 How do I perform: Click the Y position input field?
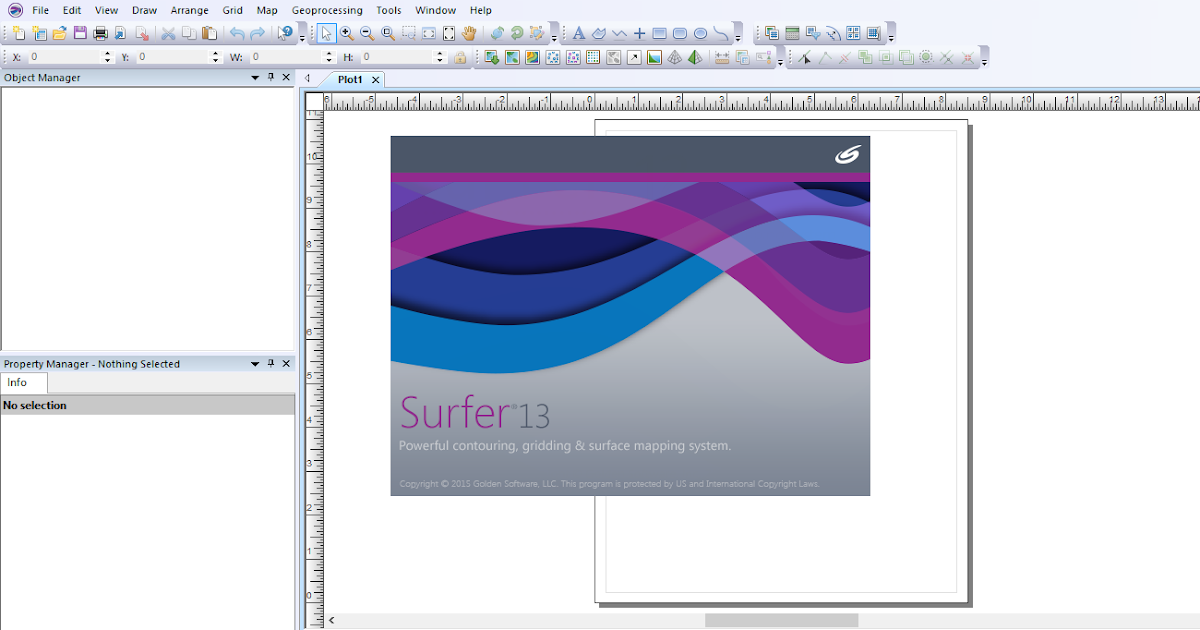pyautogui.click(x=172, y=57)
